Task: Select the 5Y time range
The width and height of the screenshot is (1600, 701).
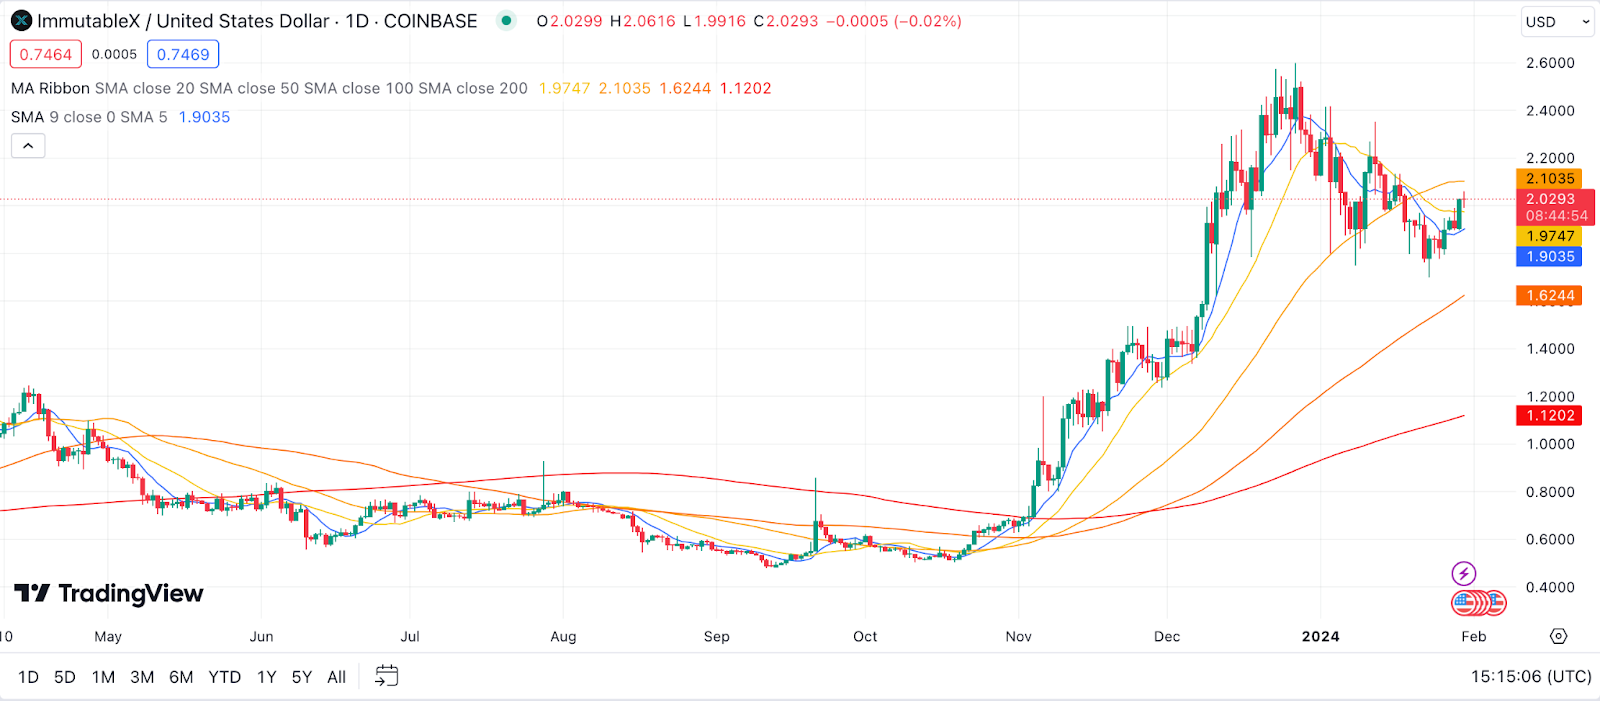Action: 302,677
